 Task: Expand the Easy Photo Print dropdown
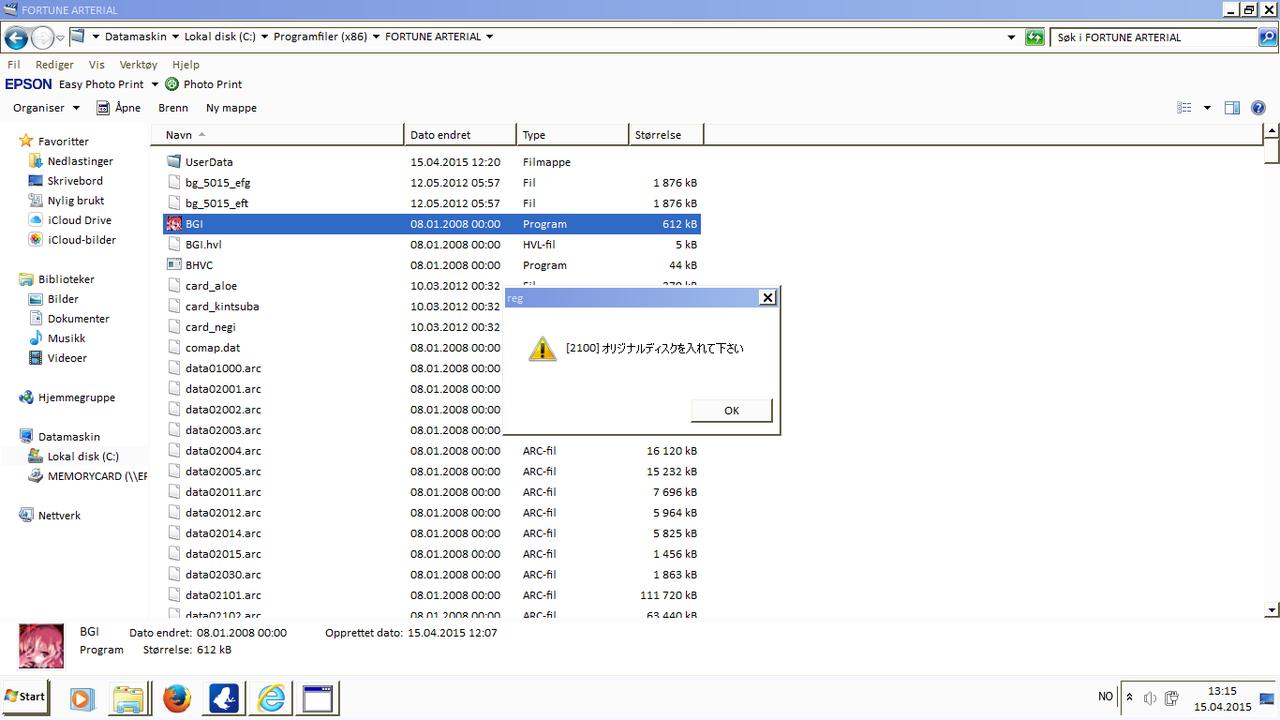click(155, 85)
